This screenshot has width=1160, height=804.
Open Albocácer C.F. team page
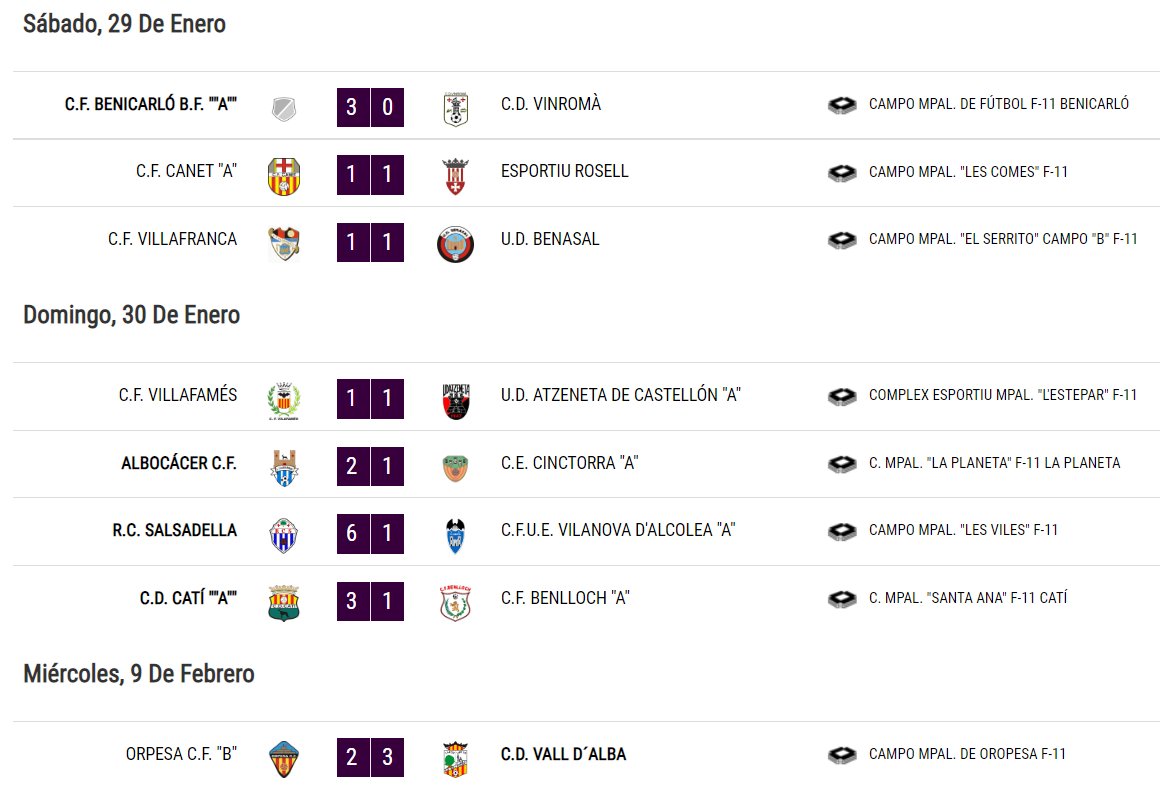179,463
